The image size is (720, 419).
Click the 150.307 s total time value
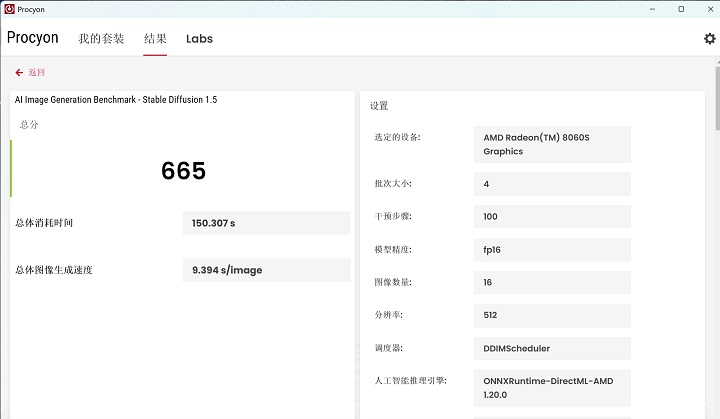[266, 223]
